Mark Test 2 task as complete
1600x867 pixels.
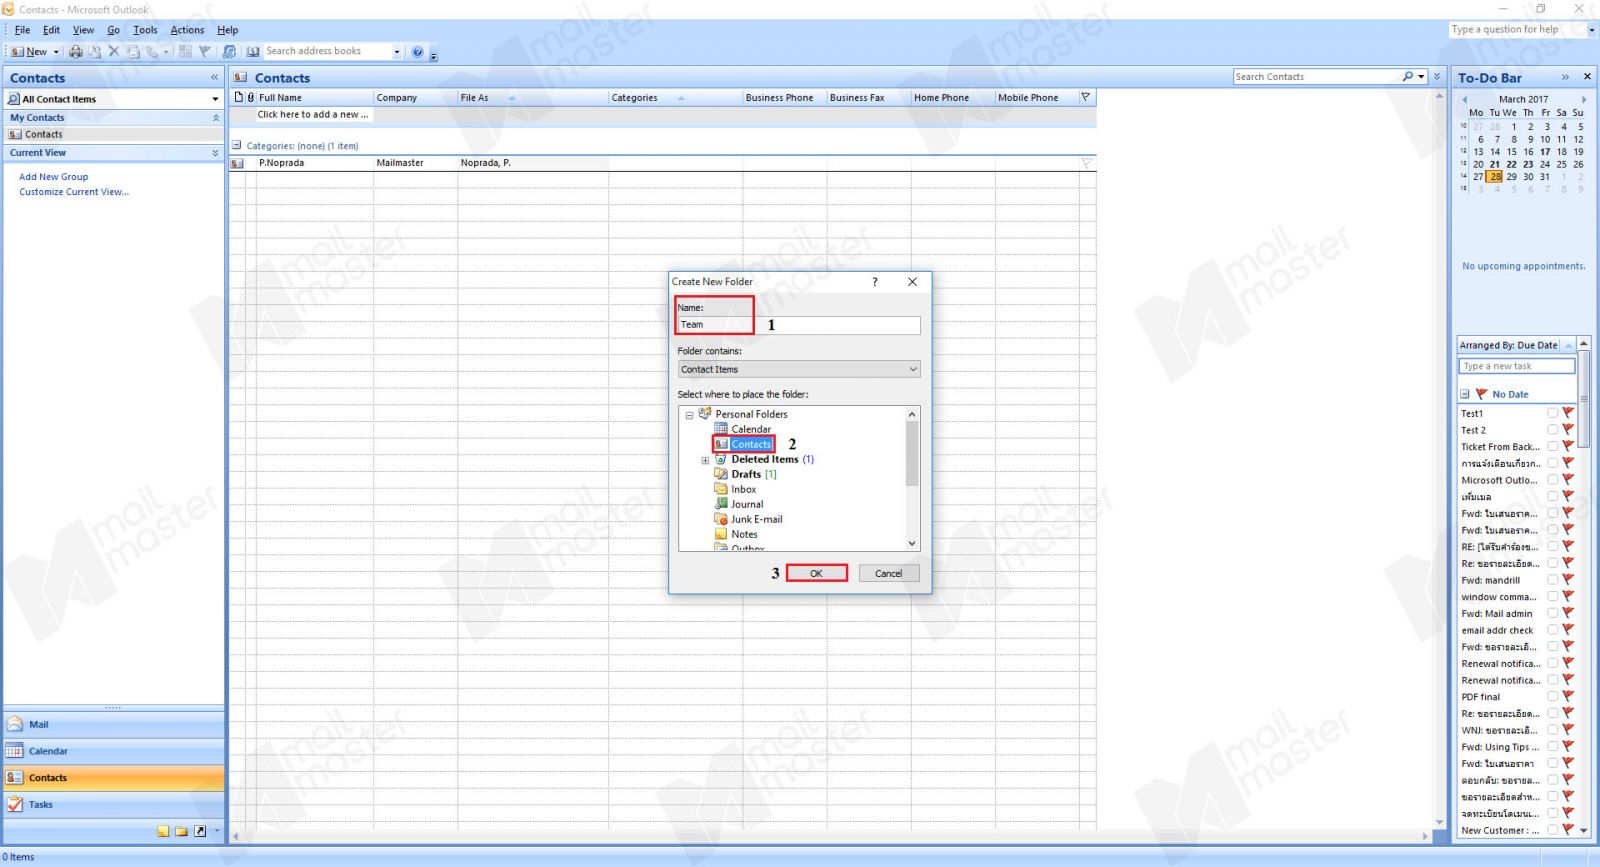(x=1553, y=430)
